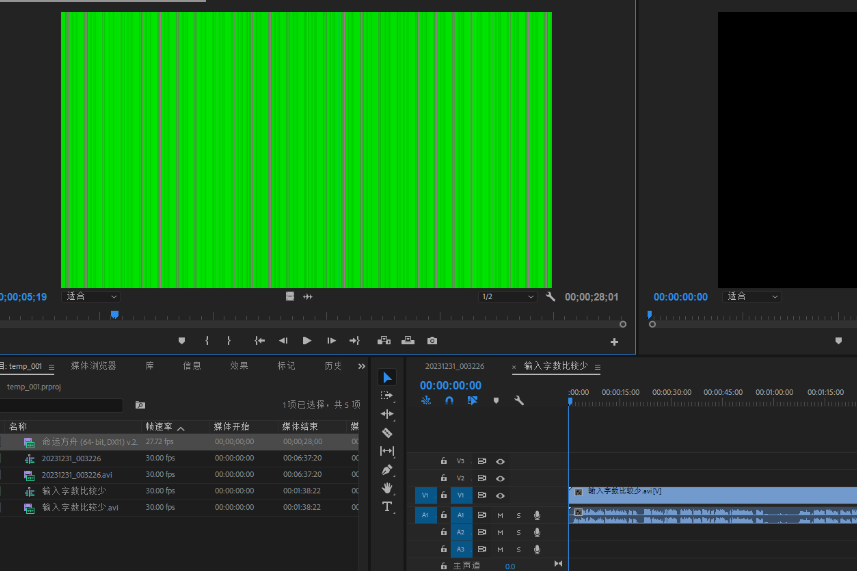Switch to the 信息 tab
Viewport: 857px width, 571px height.
tap(192, 366)
